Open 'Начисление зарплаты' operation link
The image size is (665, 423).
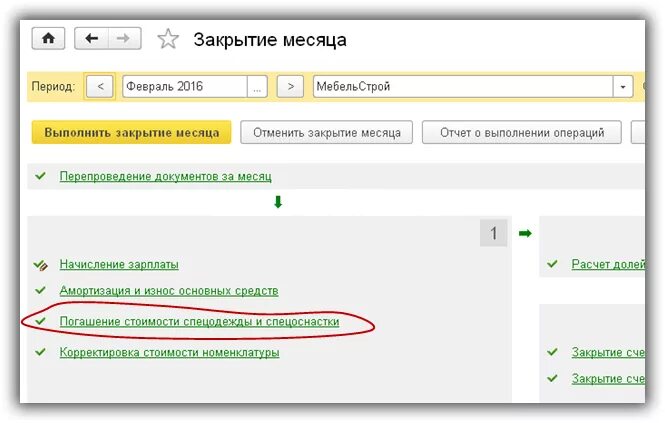(x=119, y=264)
